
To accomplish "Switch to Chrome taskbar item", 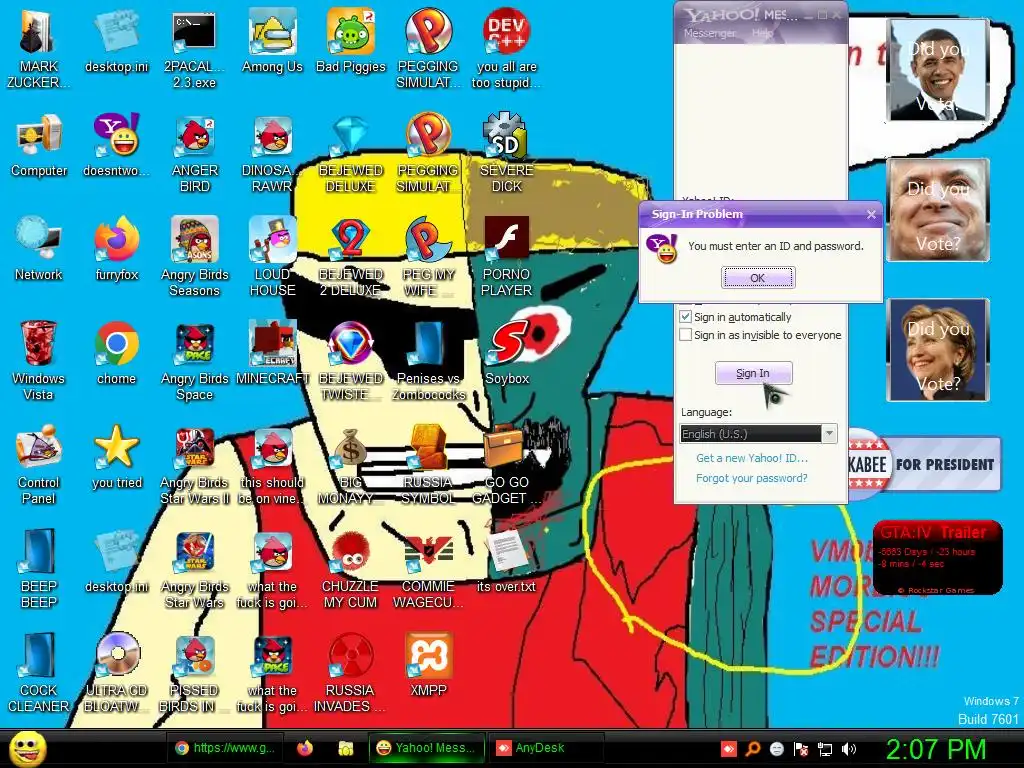I will 226,748.
